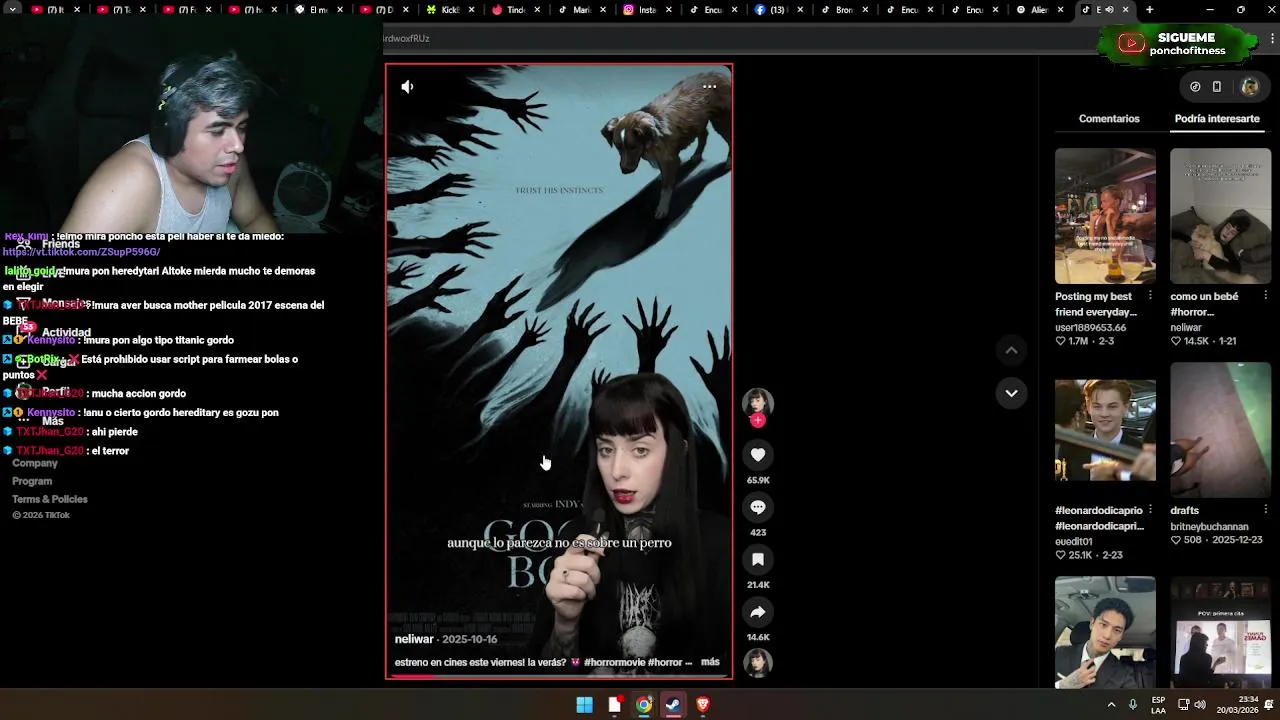Open the clock showing 23:34
The width and height of the screenshot is (1280, 720).
tap(1238, 705)
